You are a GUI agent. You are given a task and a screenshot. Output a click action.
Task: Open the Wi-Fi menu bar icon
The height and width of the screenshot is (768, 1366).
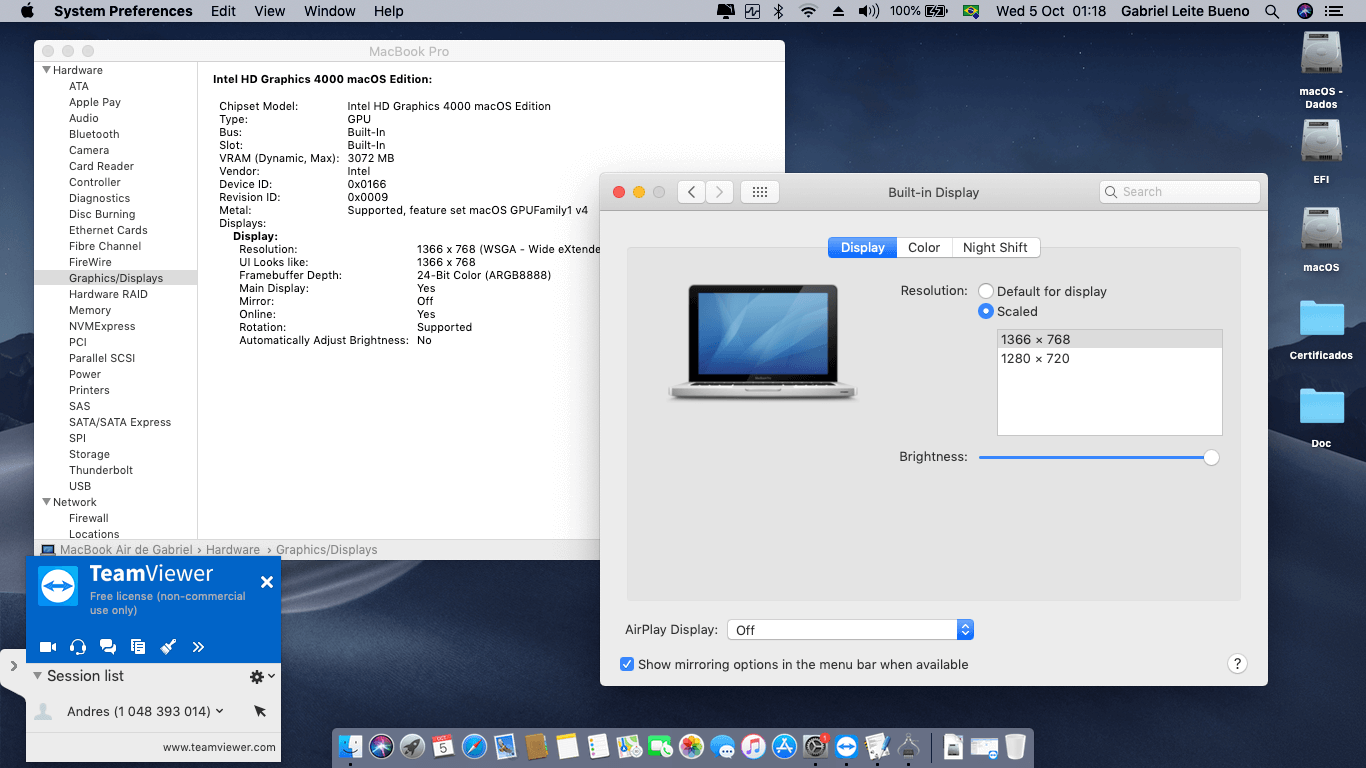tap(808, 11)
